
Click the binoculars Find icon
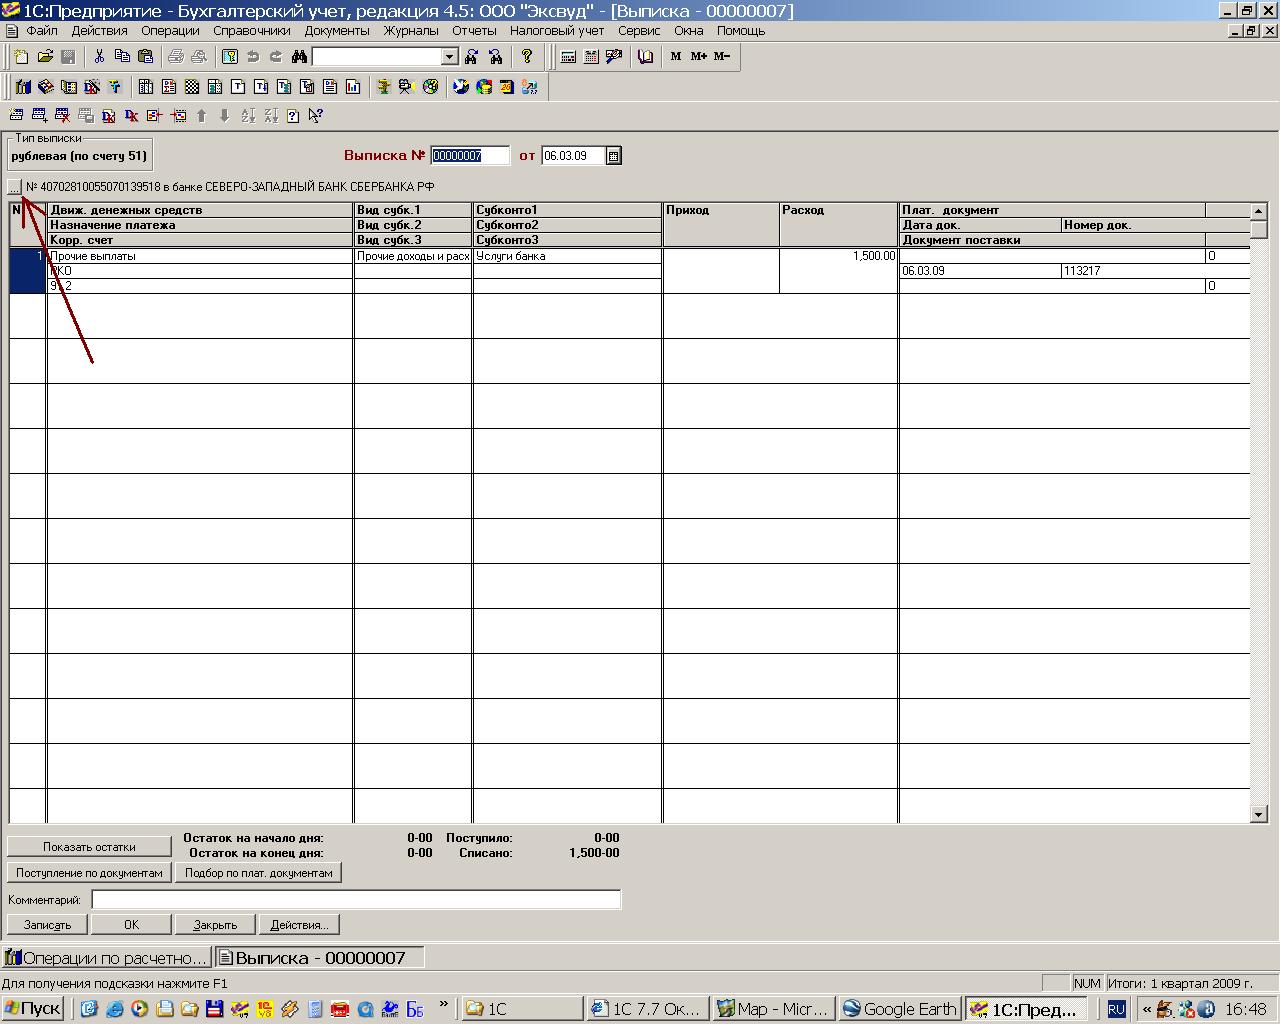(299, 57)
